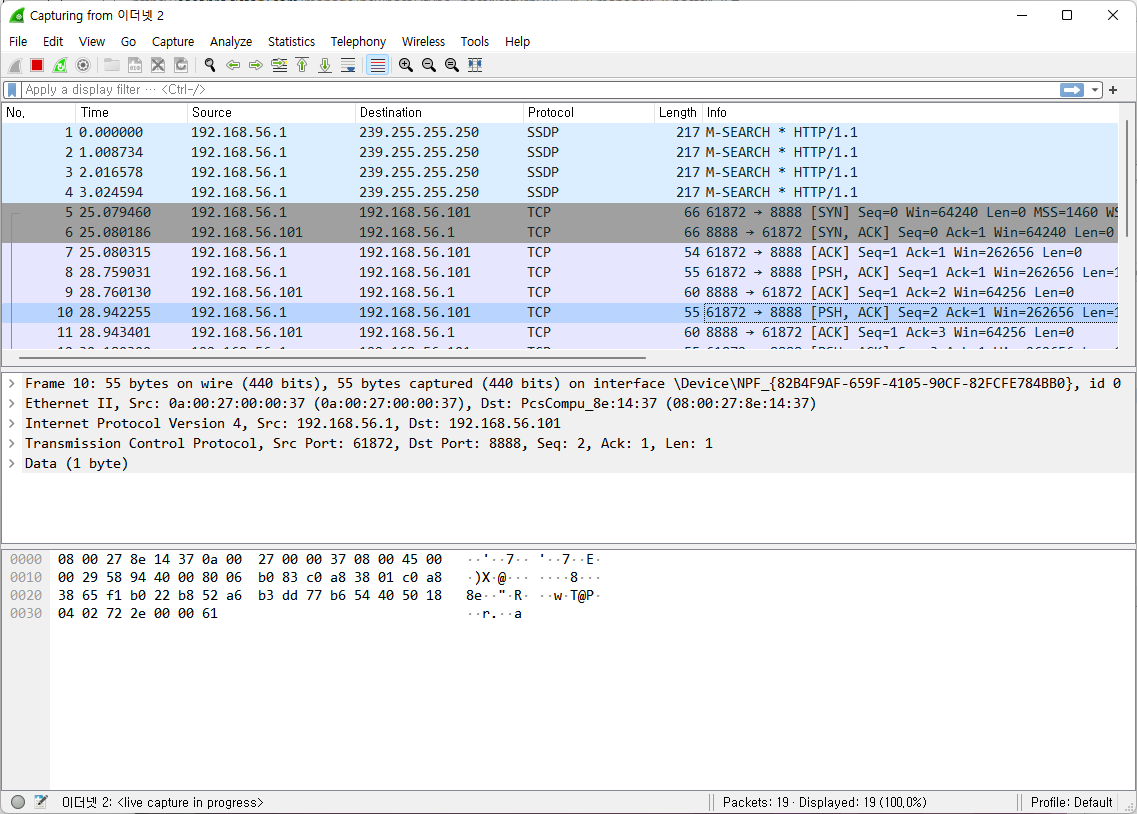Click hex offset 0030 in bytes pane
Viewport: 1137px width, 814px height.
26,614
